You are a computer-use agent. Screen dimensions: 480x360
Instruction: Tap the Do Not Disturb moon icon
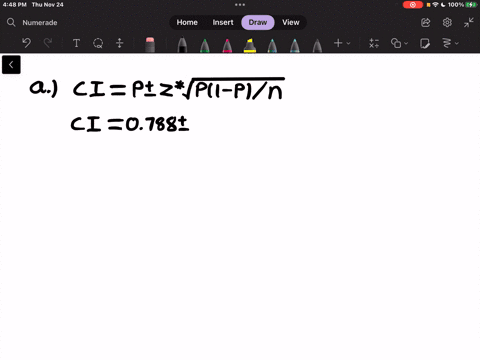(443, 5)
